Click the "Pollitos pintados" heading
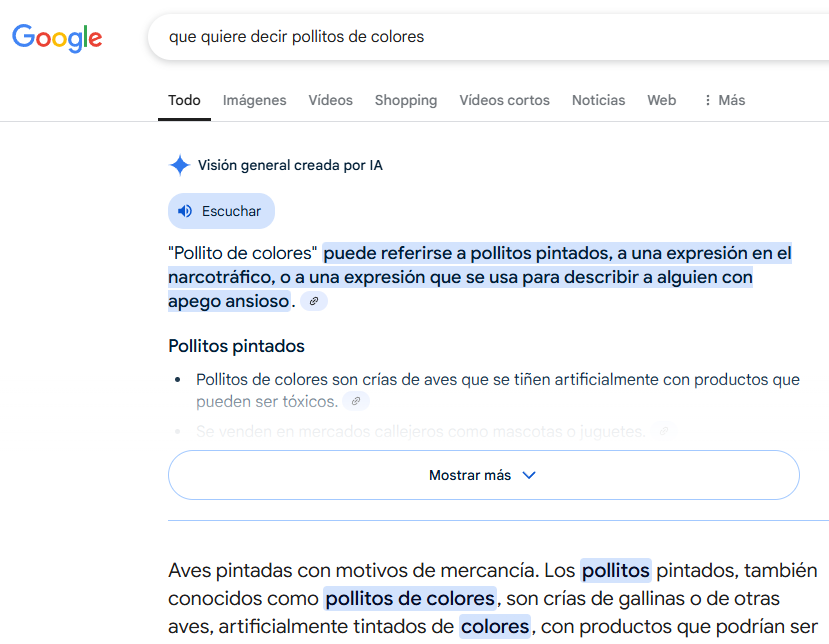Image resolution: width=829 pixels, height=644 pixels. coord(236,346)
